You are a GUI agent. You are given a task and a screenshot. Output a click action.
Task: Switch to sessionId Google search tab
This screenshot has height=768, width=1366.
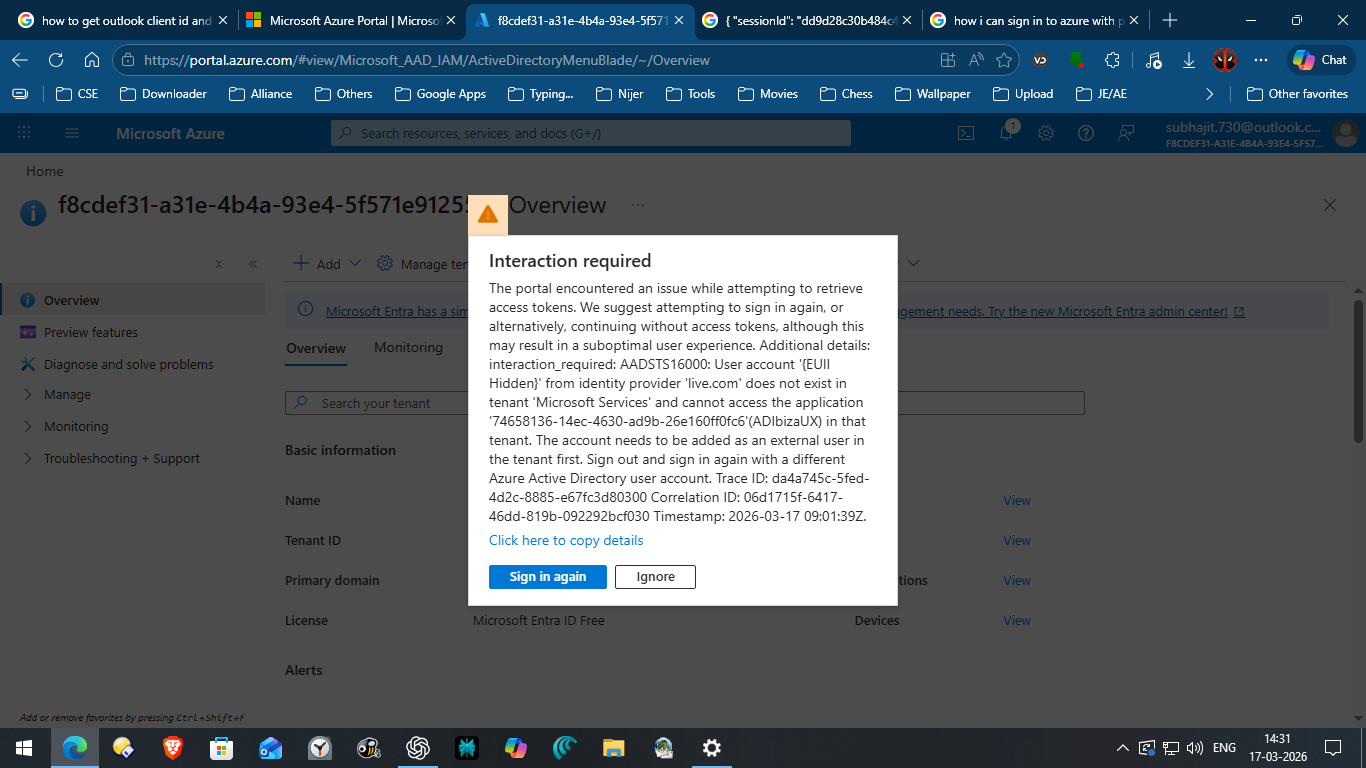(808, 20)
